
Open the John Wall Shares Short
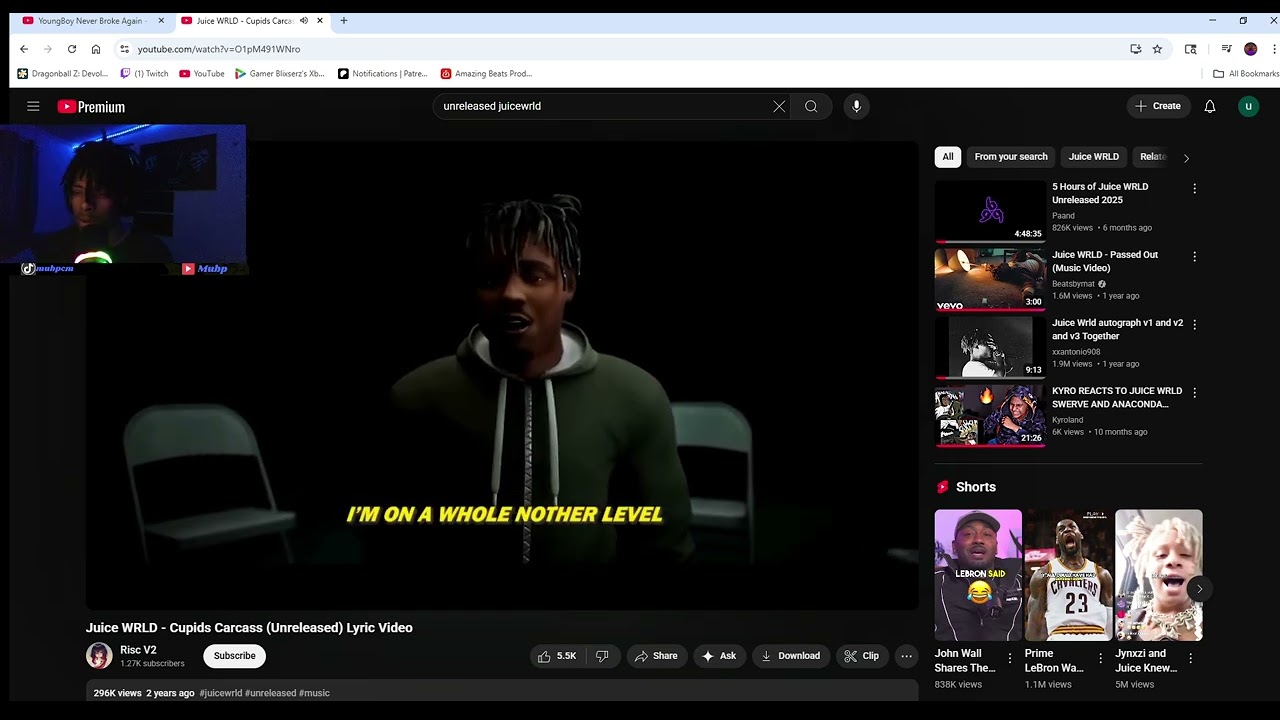pos(978,575)
